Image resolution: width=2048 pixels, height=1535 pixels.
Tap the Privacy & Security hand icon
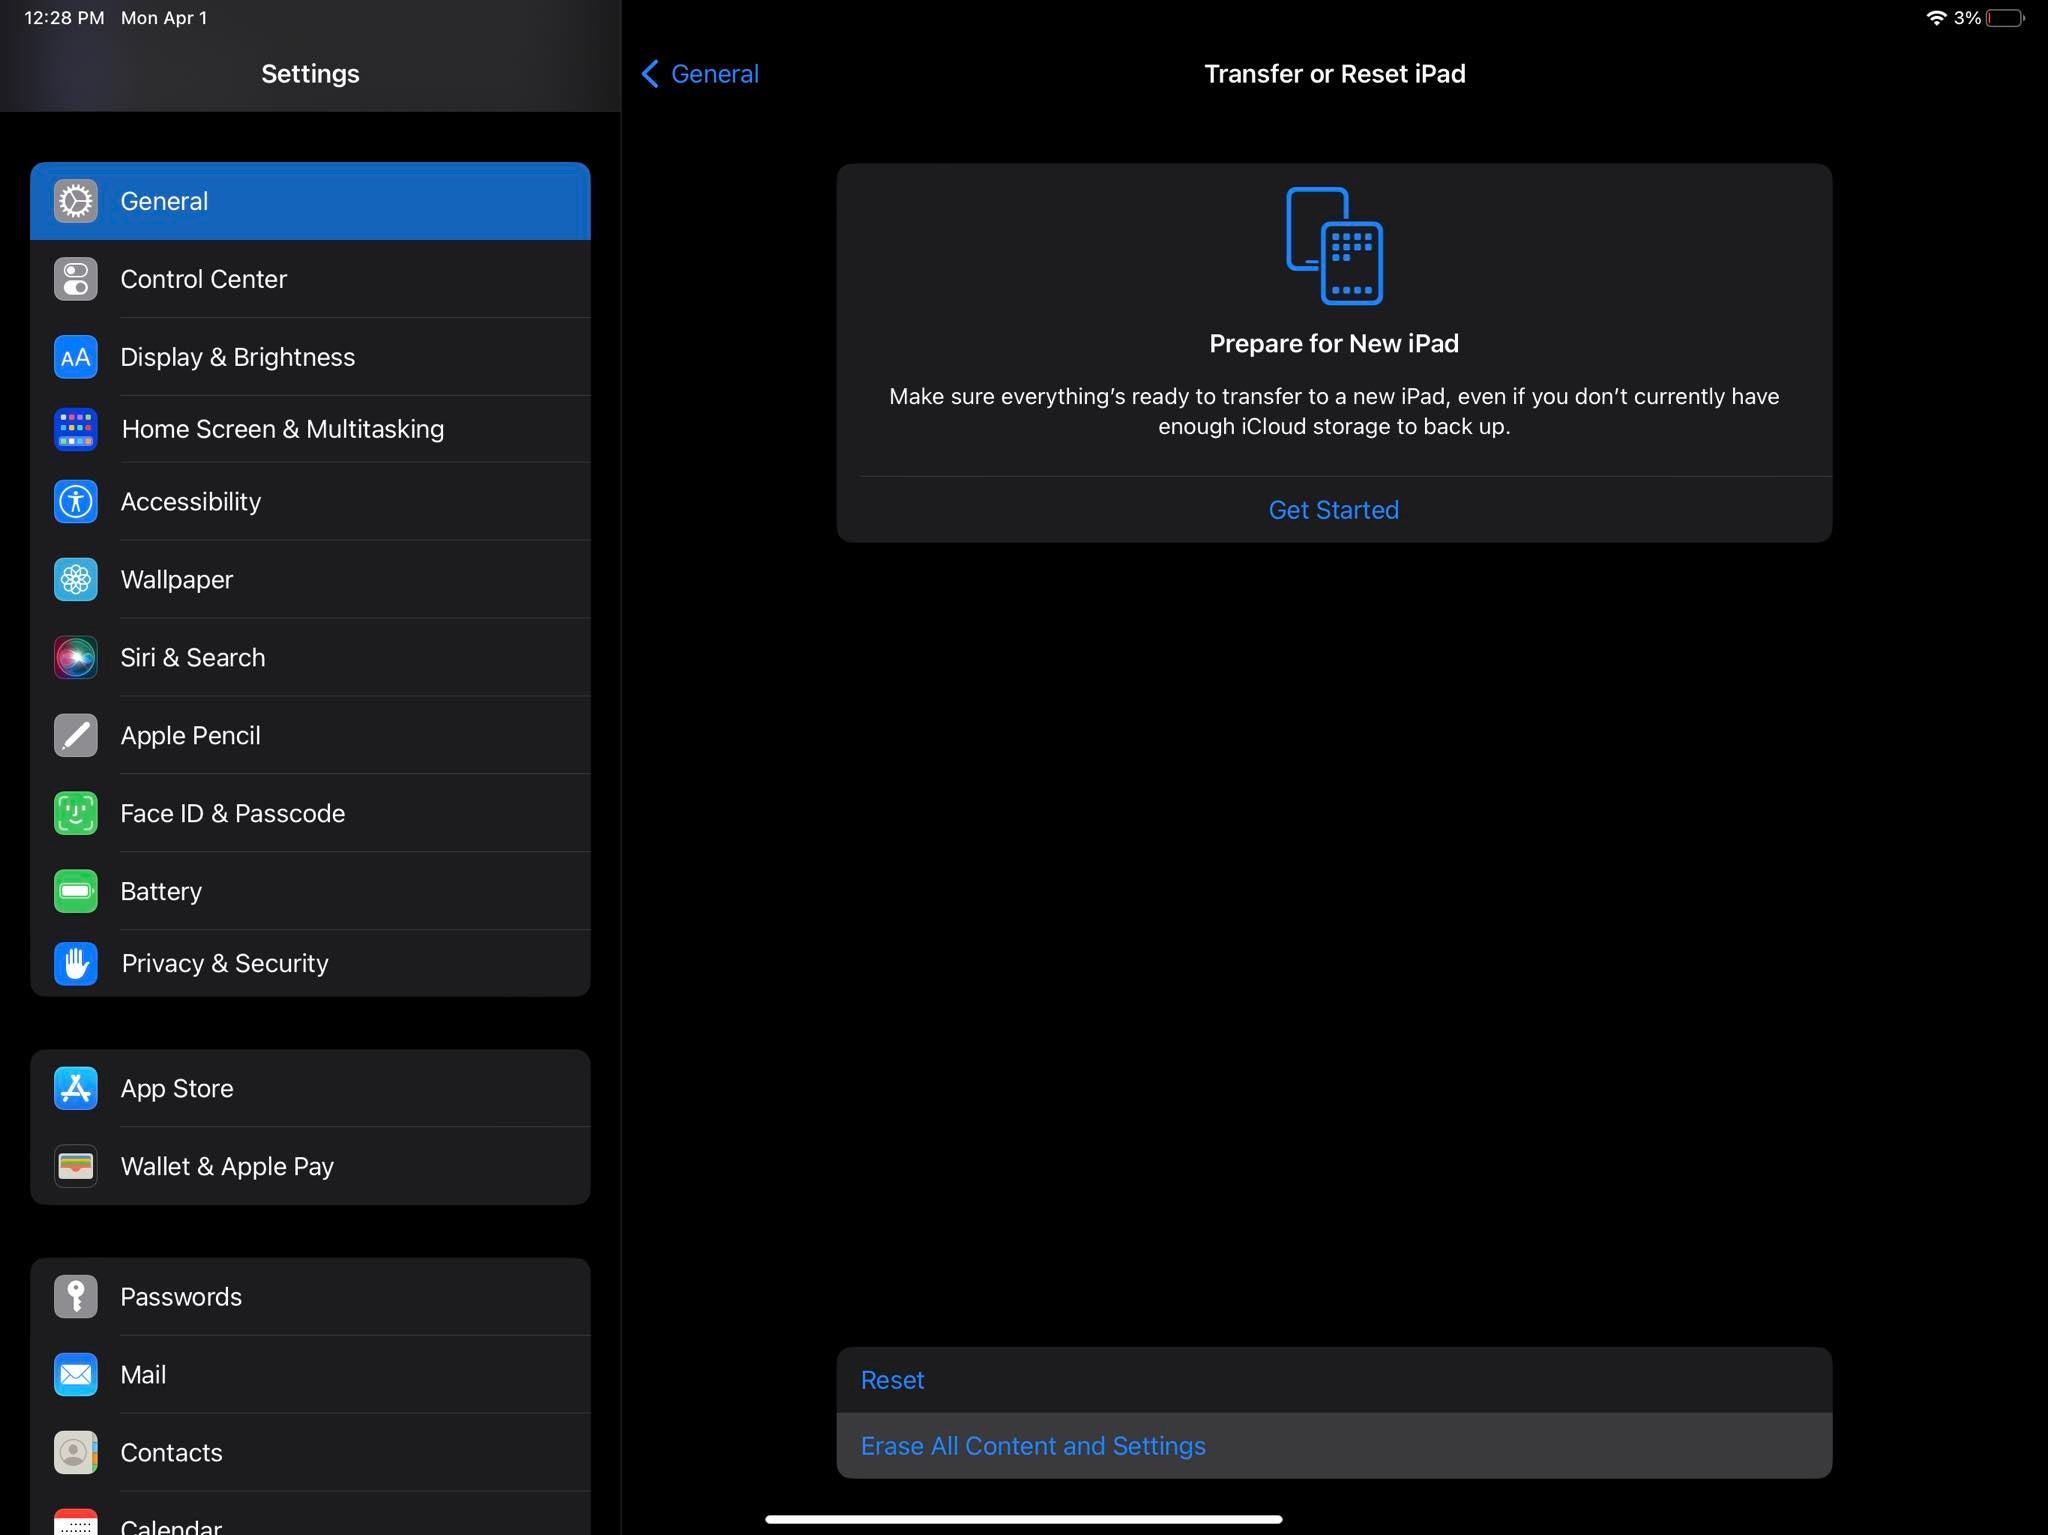[75, 963]
